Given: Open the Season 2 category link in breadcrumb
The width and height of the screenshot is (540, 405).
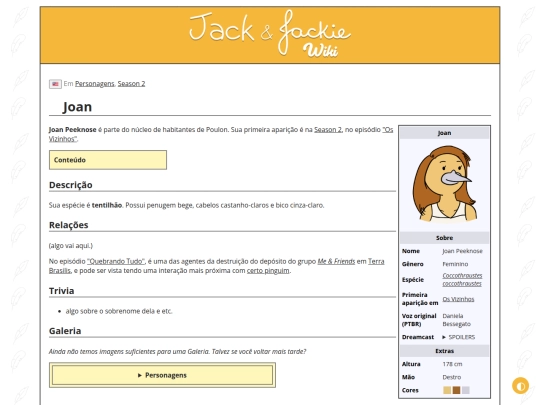Looking at the screenshot, I should (131, 84).
